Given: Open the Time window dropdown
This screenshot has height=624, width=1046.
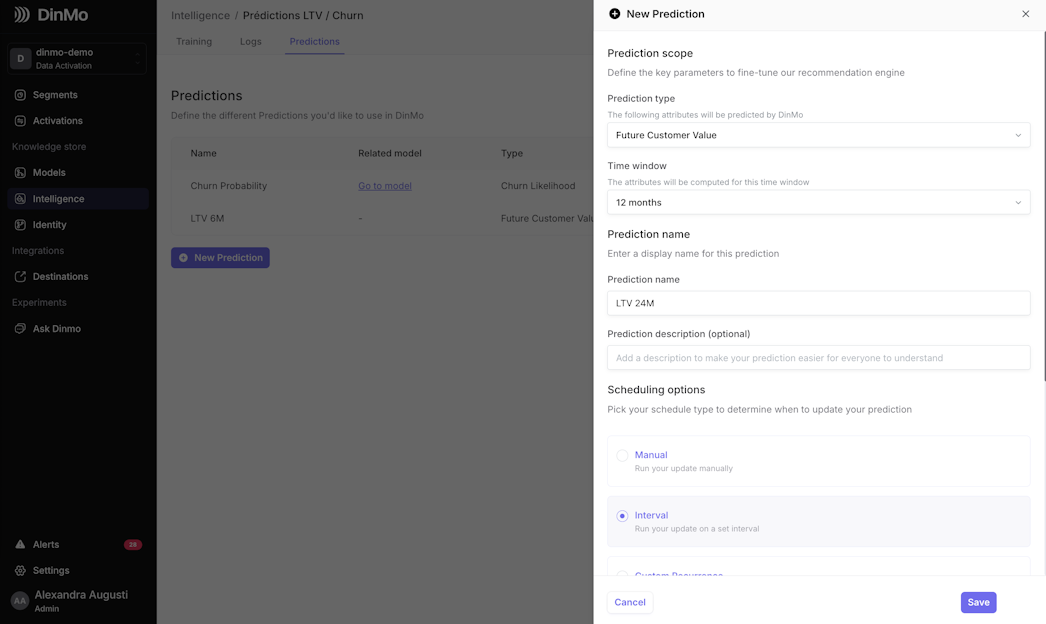Looking at the screenshot, I should [x=819, y=202].
